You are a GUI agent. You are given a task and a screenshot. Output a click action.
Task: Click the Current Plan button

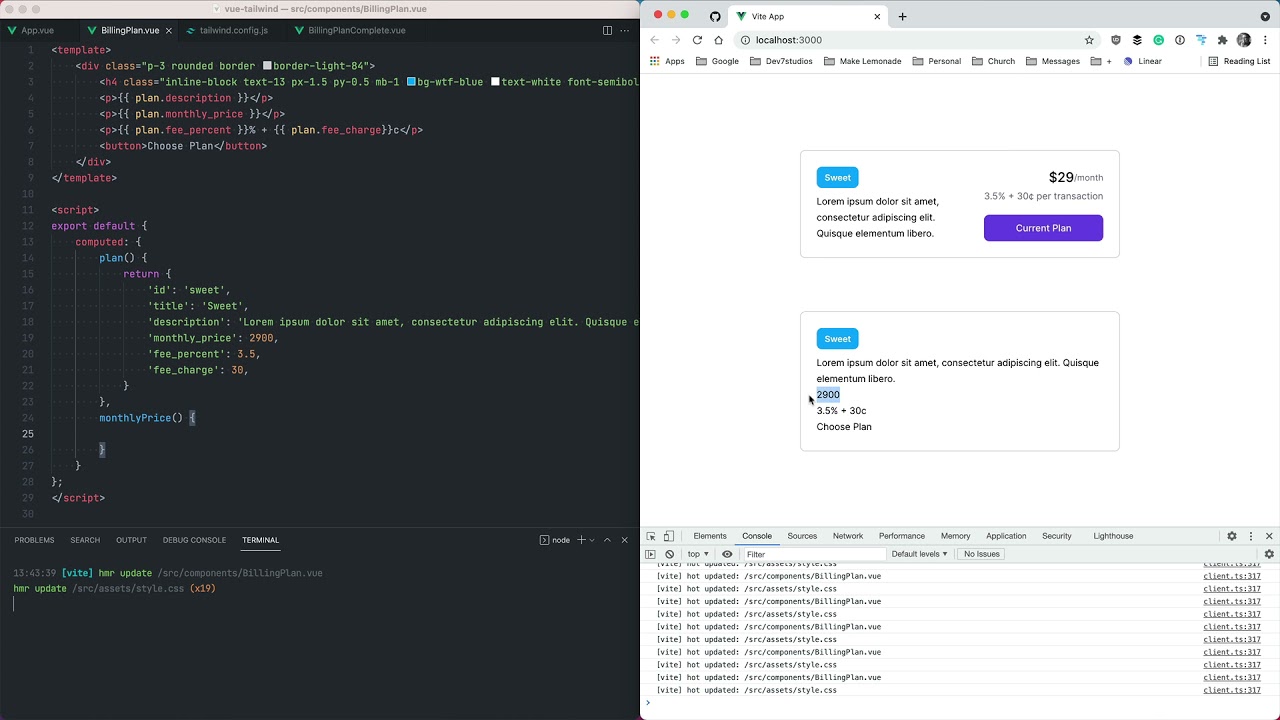pyautogui.click(x=1043, y=228)
